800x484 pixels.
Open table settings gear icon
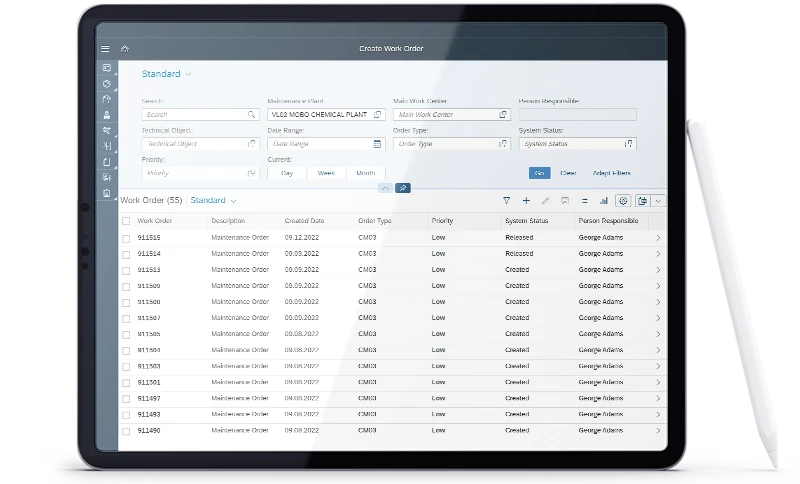coord(623,201)
